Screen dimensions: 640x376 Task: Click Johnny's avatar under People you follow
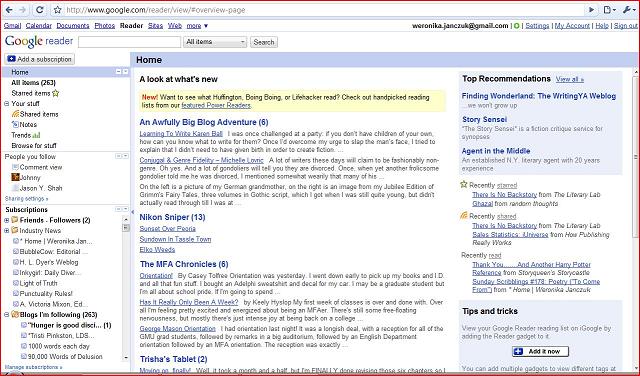pos(16,177)
